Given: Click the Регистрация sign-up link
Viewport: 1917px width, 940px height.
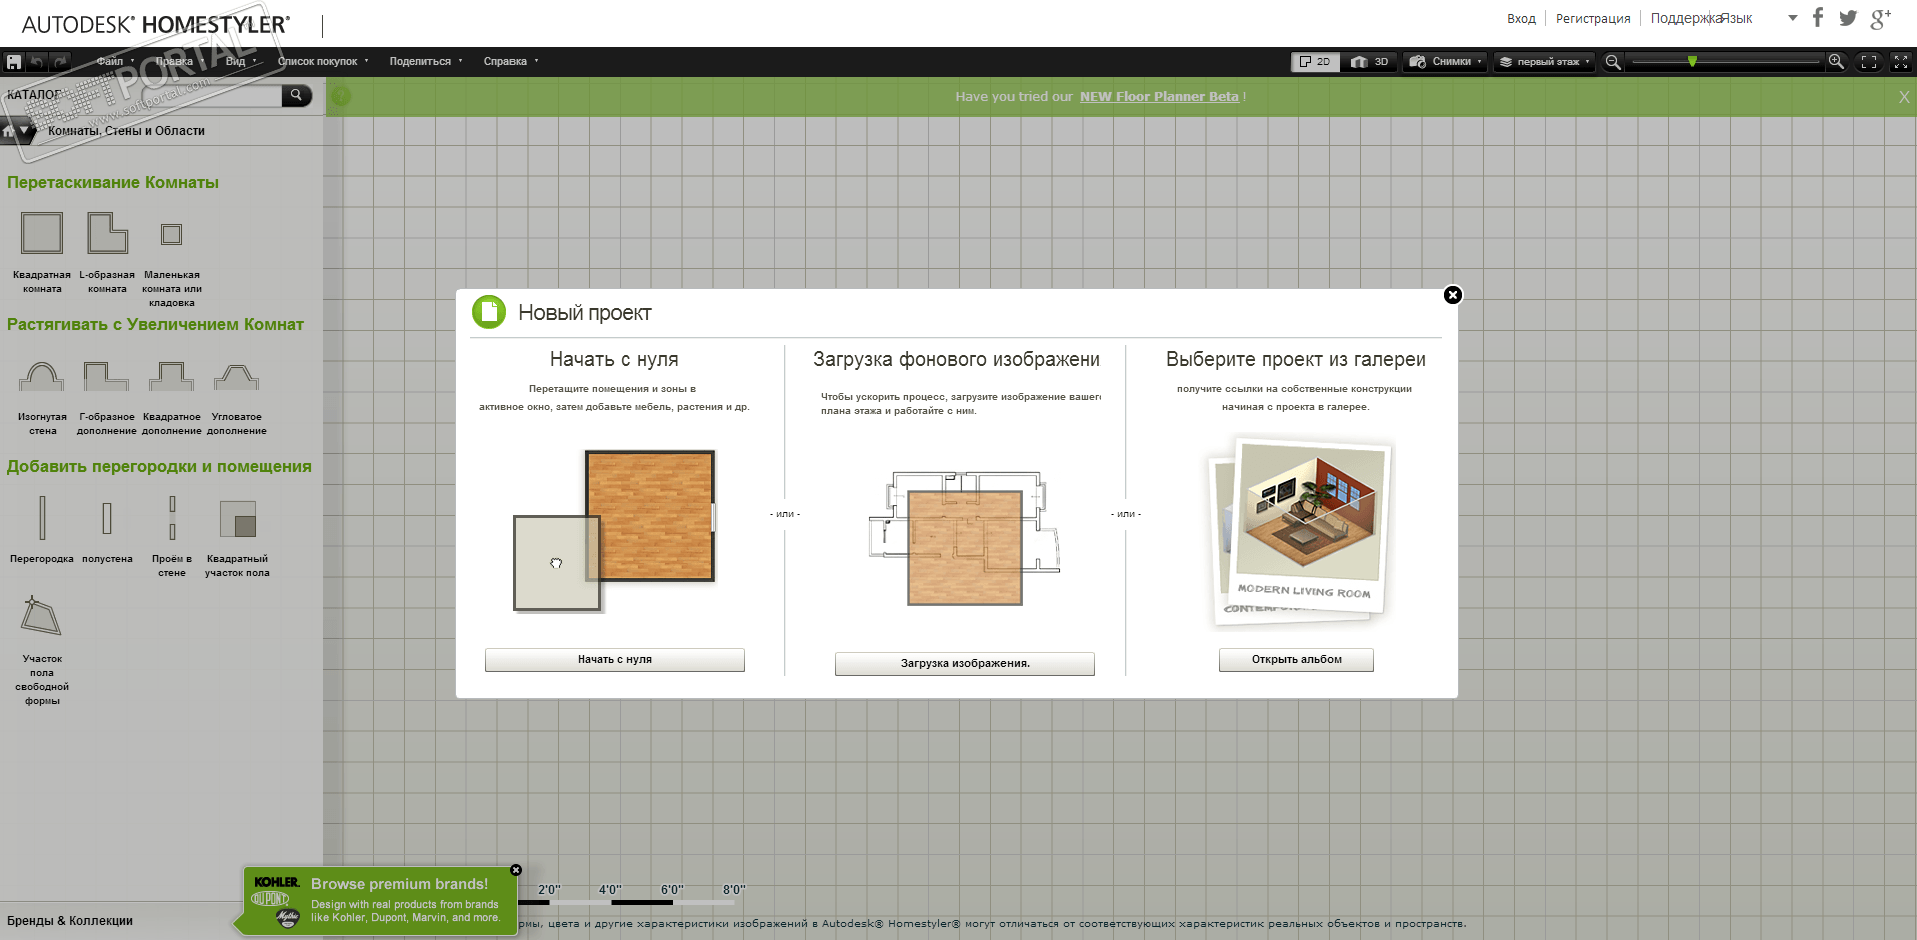Looking at the screenshot, I should [1593, 19].
